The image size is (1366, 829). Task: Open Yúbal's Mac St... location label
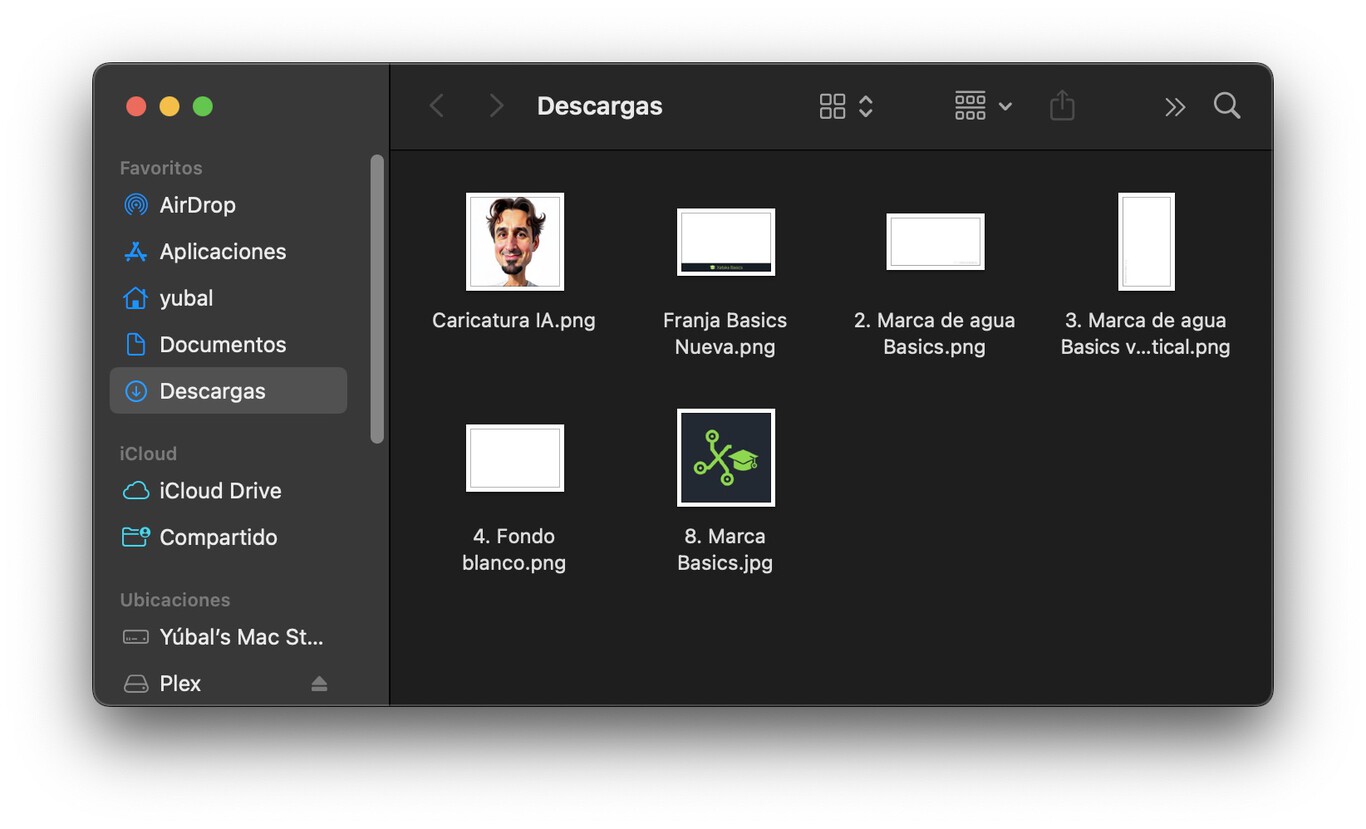(x=242, y=637)
